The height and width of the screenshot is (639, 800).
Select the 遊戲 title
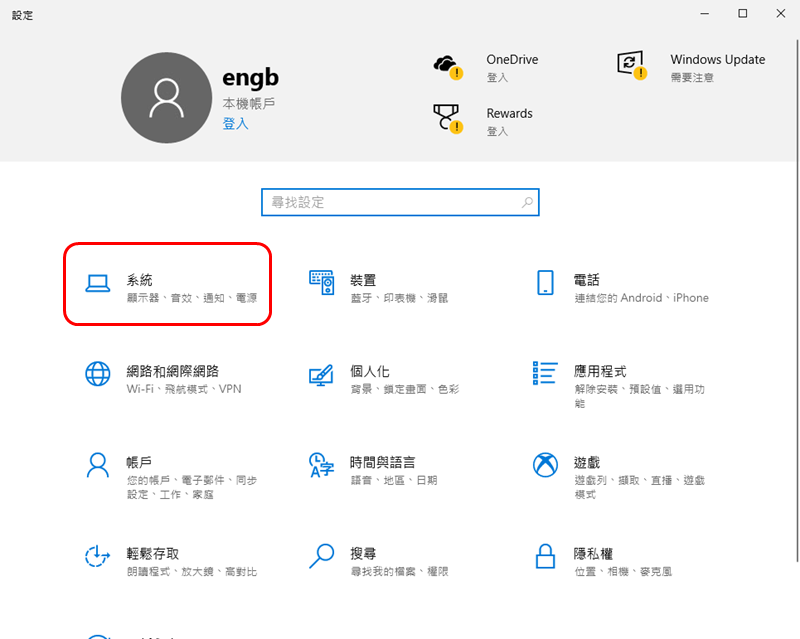[587, 462]
